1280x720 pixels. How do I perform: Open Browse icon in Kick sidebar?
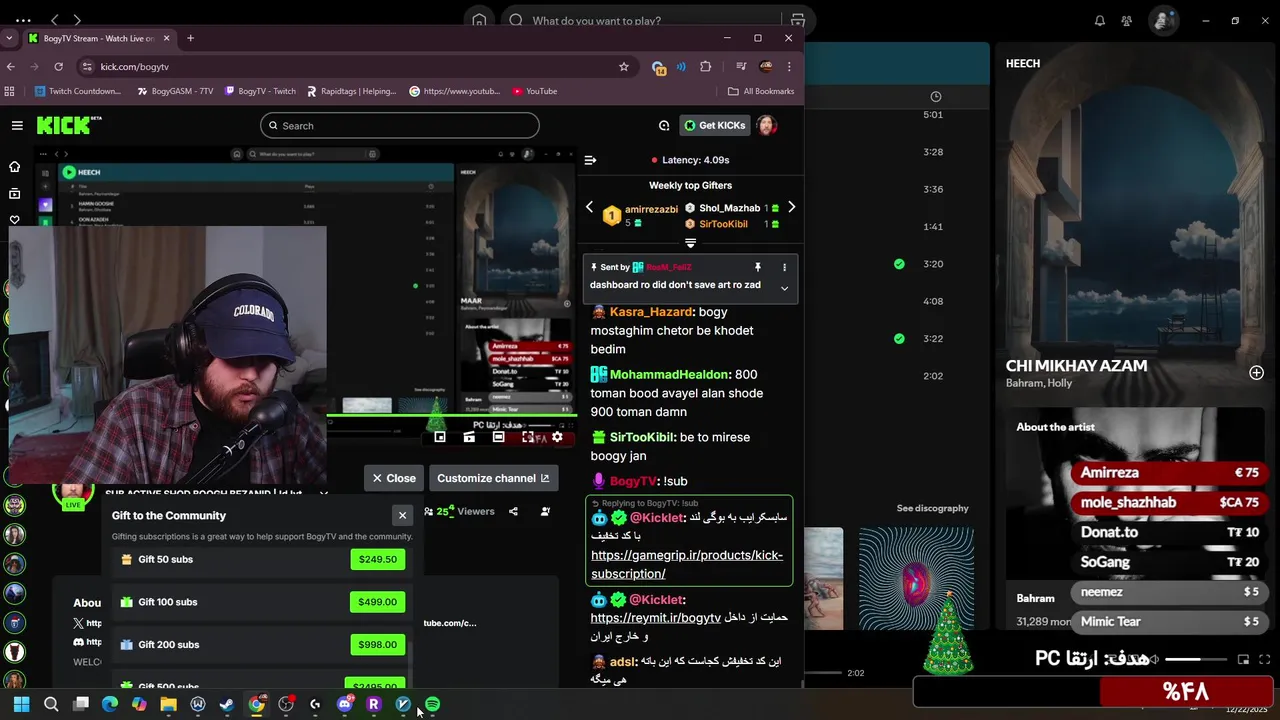[x=14, y=193]
